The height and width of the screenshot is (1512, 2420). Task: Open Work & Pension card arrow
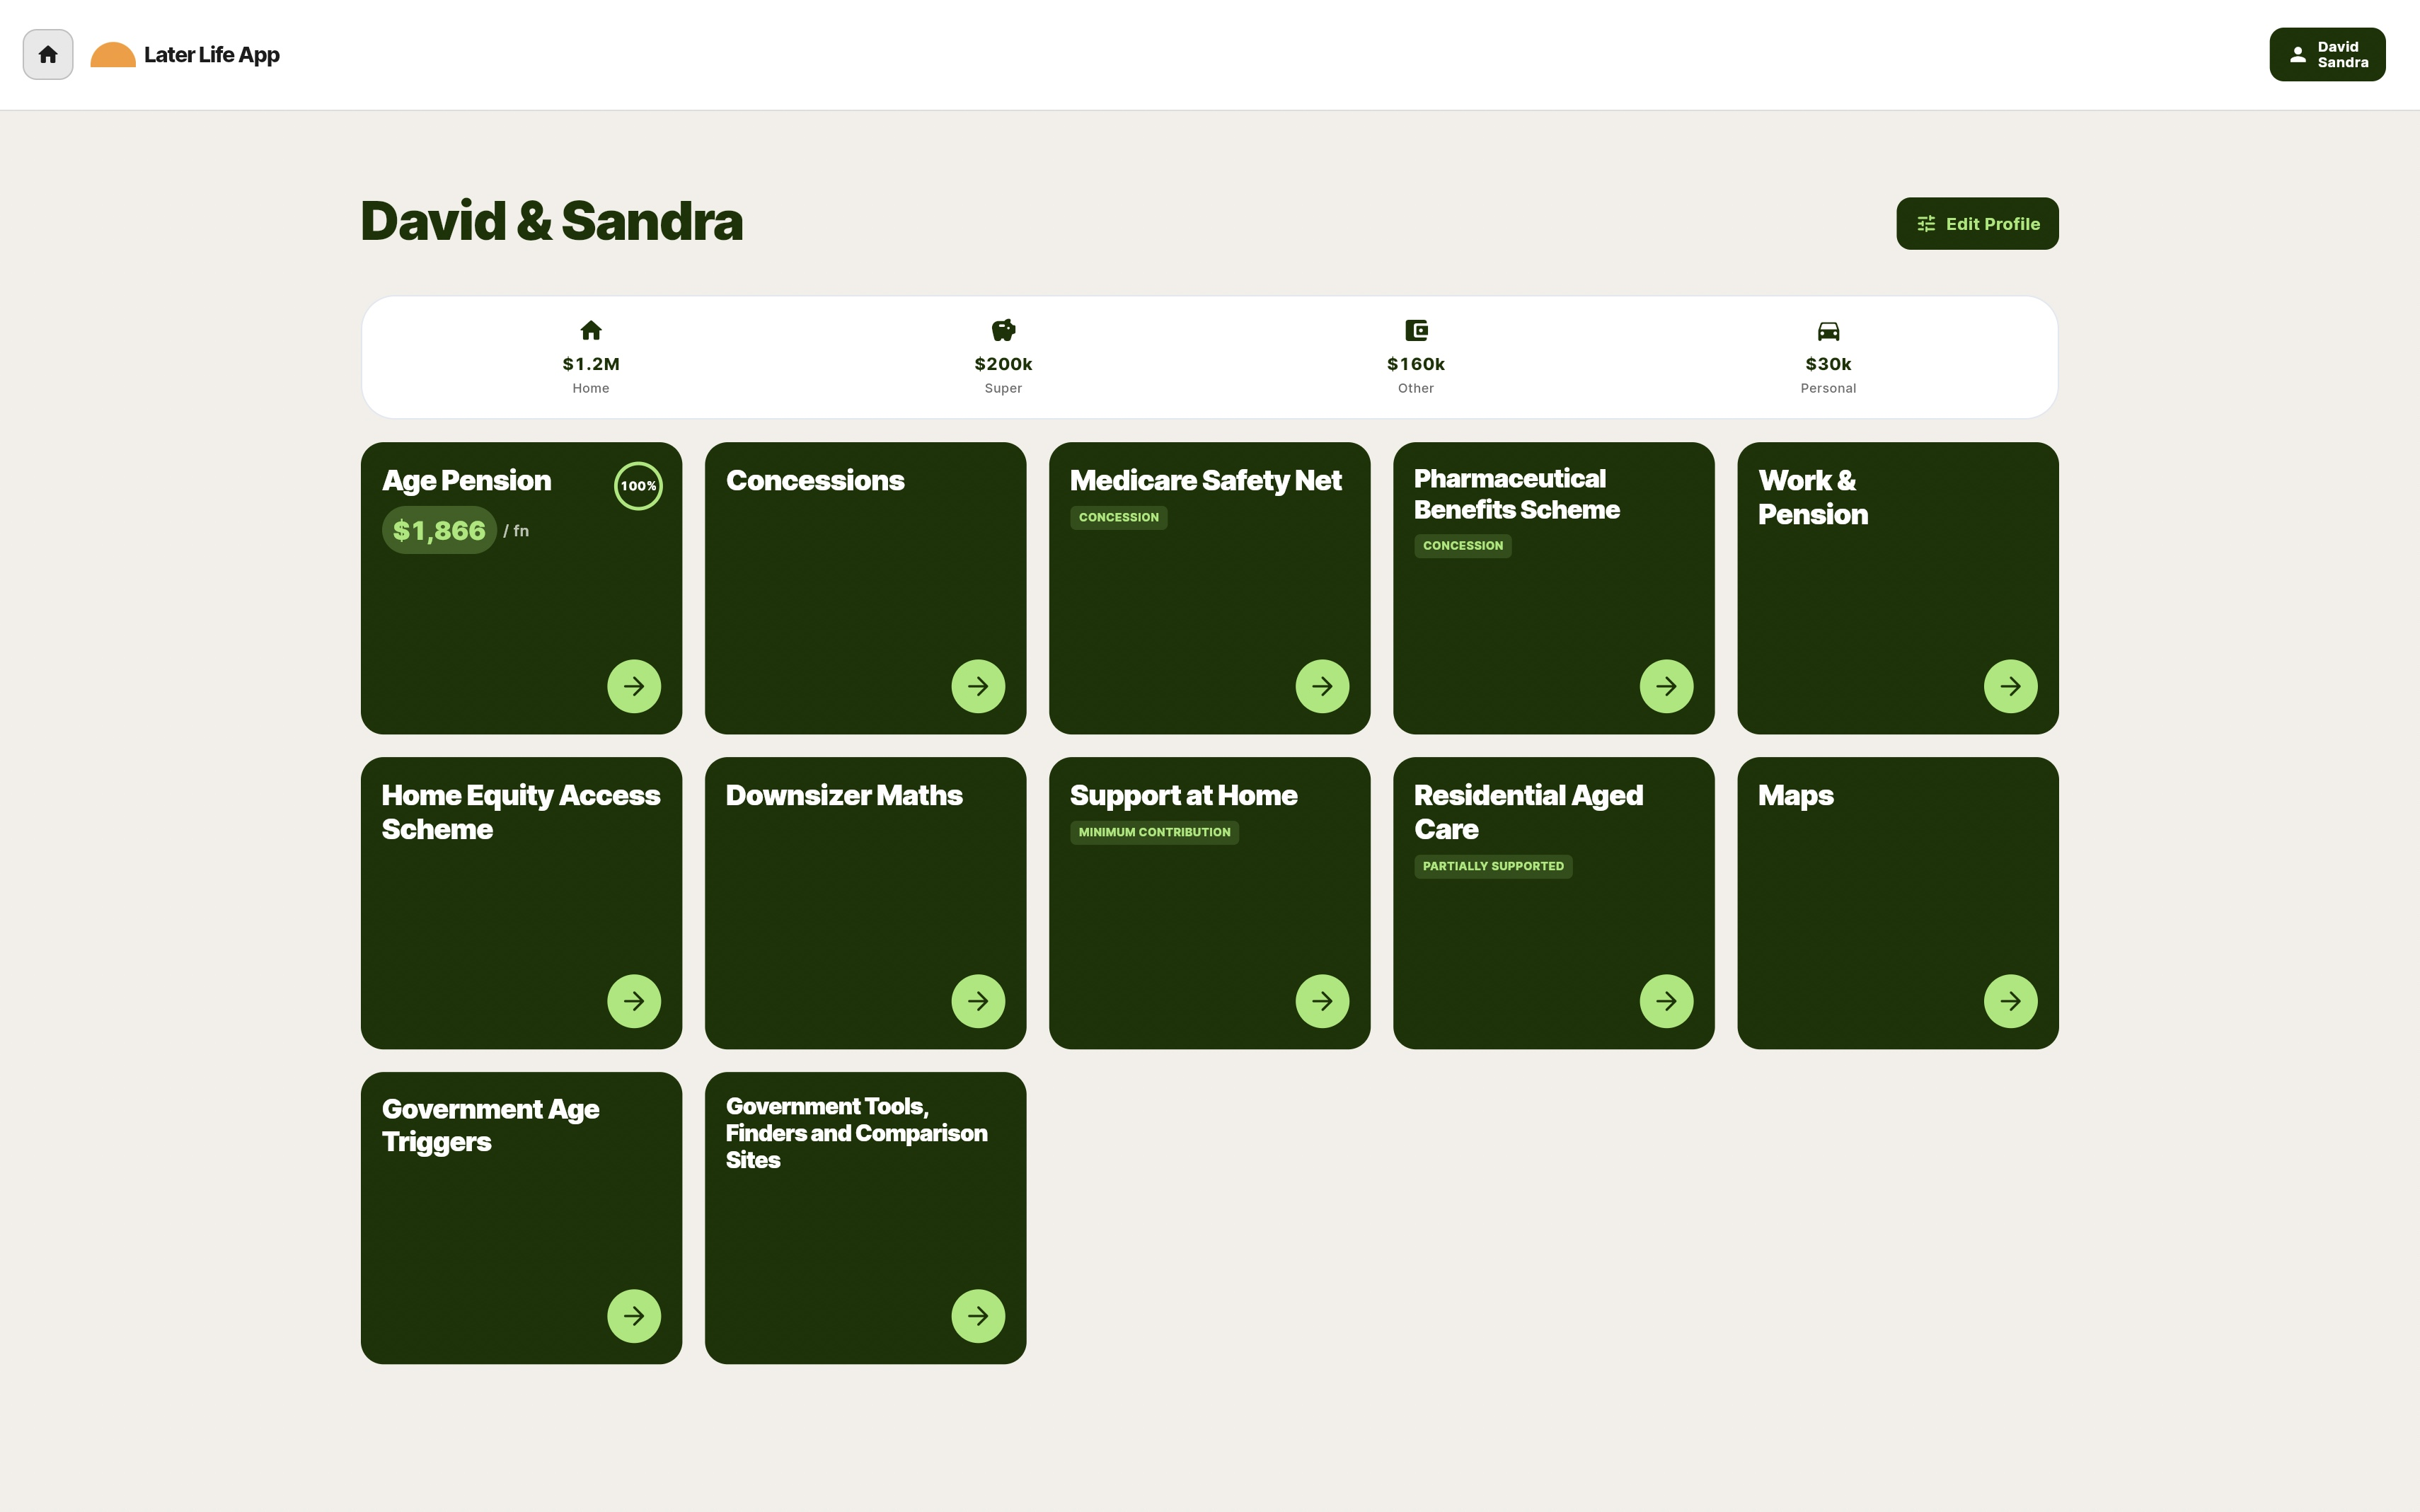pyautogui.click(x=2010, y=686)
